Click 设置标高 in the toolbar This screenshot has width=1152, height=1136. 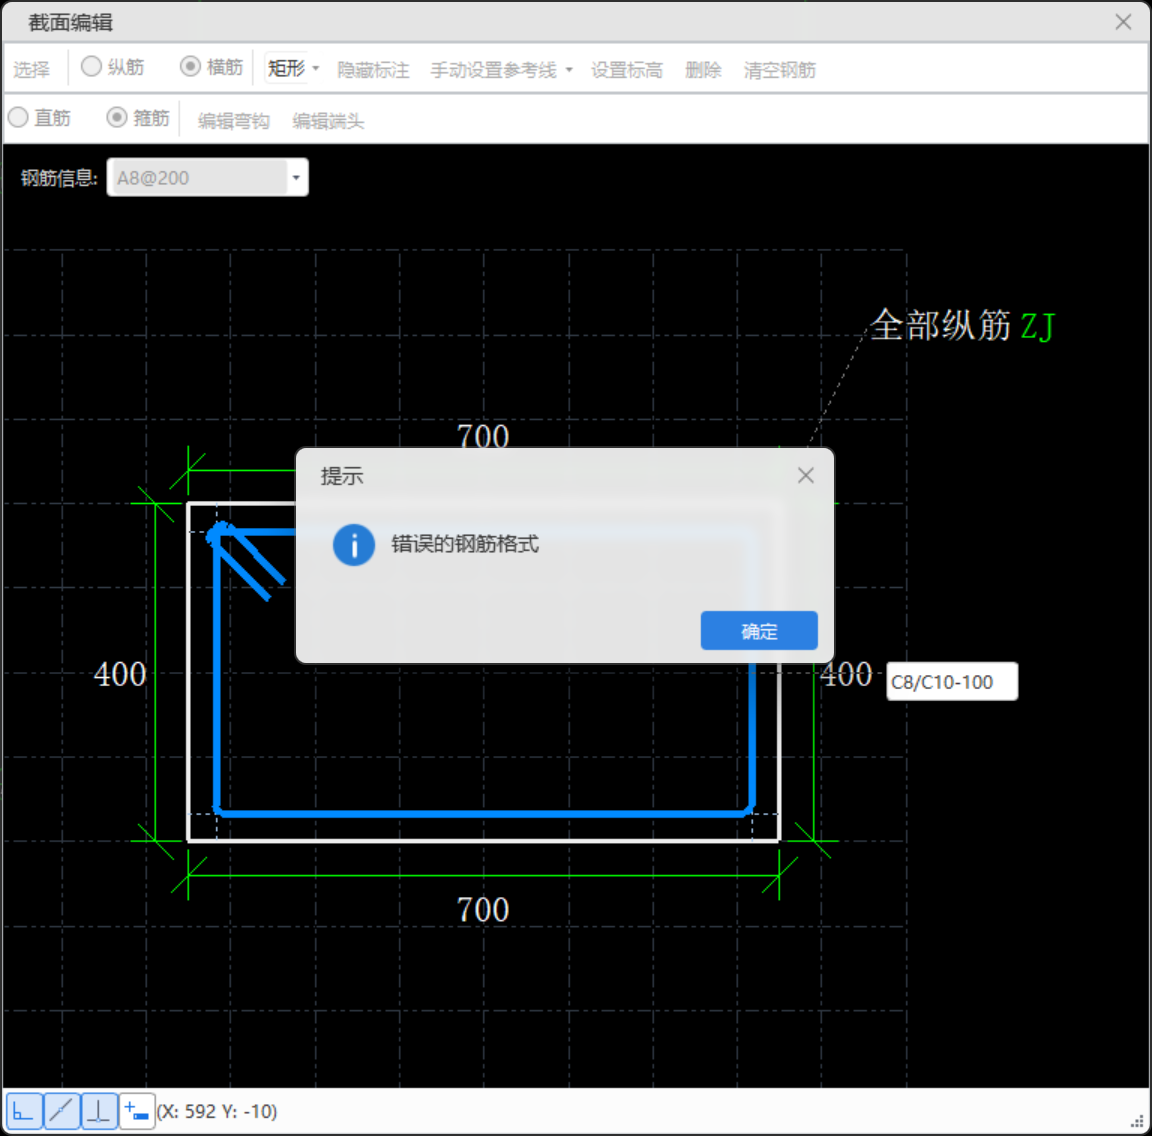pos(627,70)
